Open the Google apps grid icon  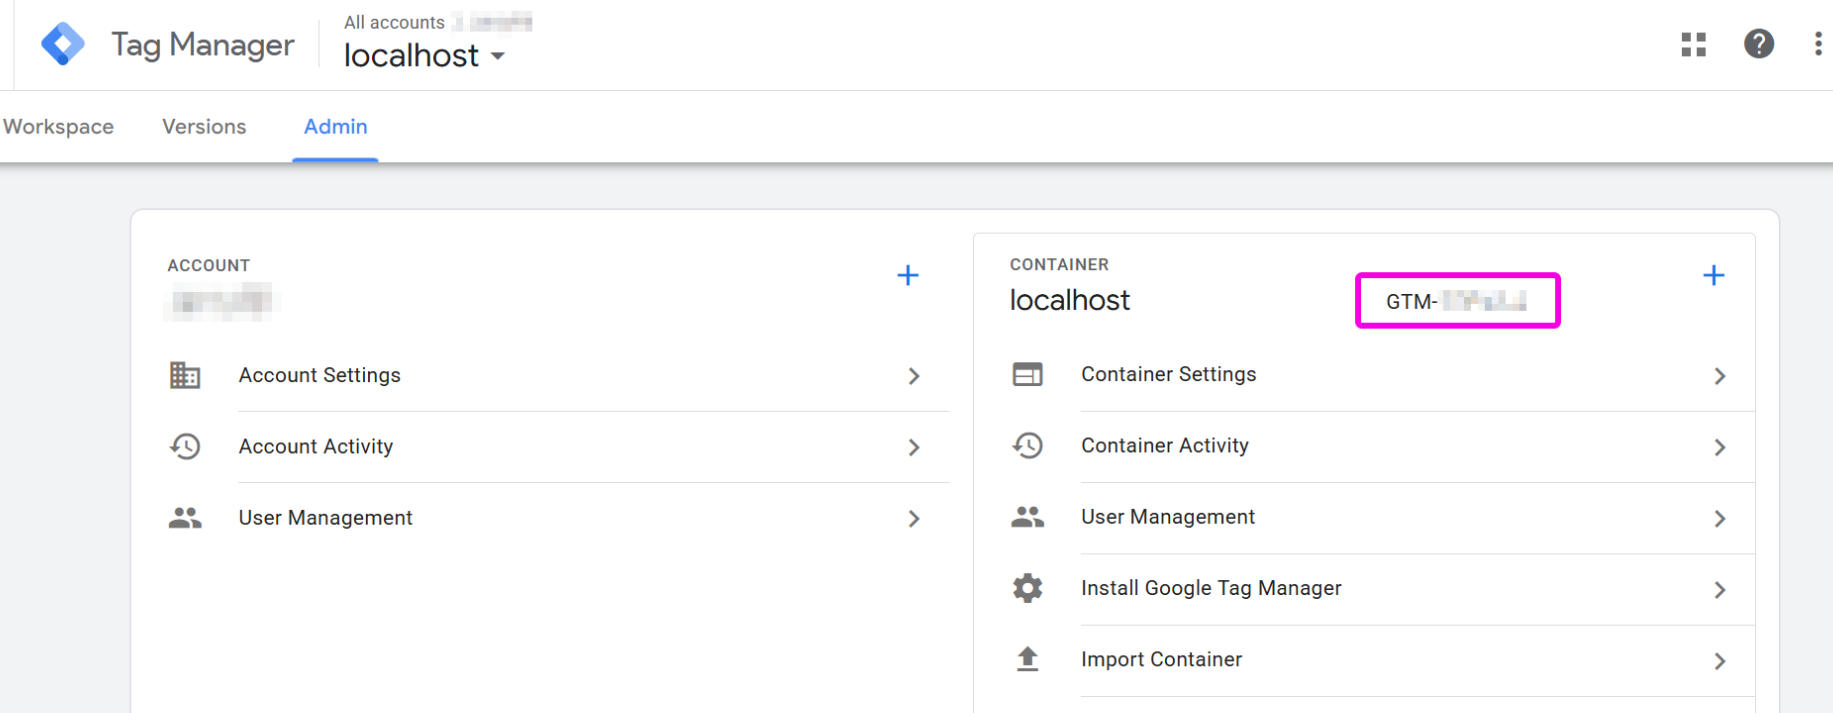(x=1693, y=44)
